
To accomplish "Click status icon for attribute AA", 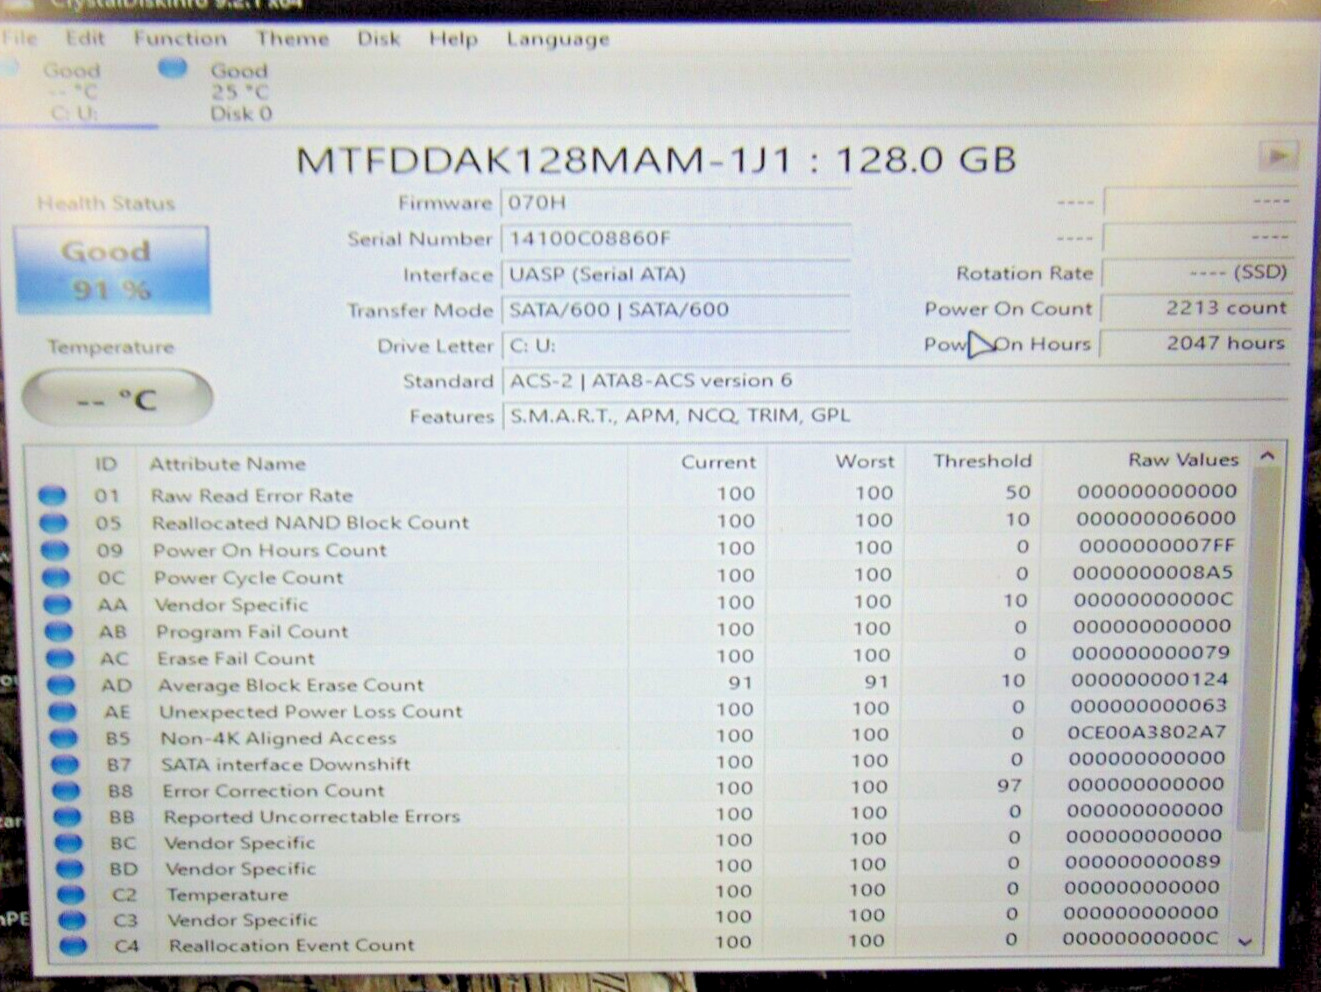I will click(58, 604).
